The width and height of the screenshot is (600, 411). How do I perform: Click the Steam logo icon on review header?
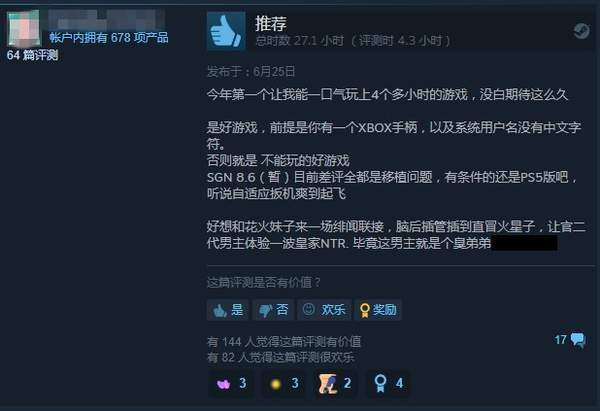click(x=581, y=31)
